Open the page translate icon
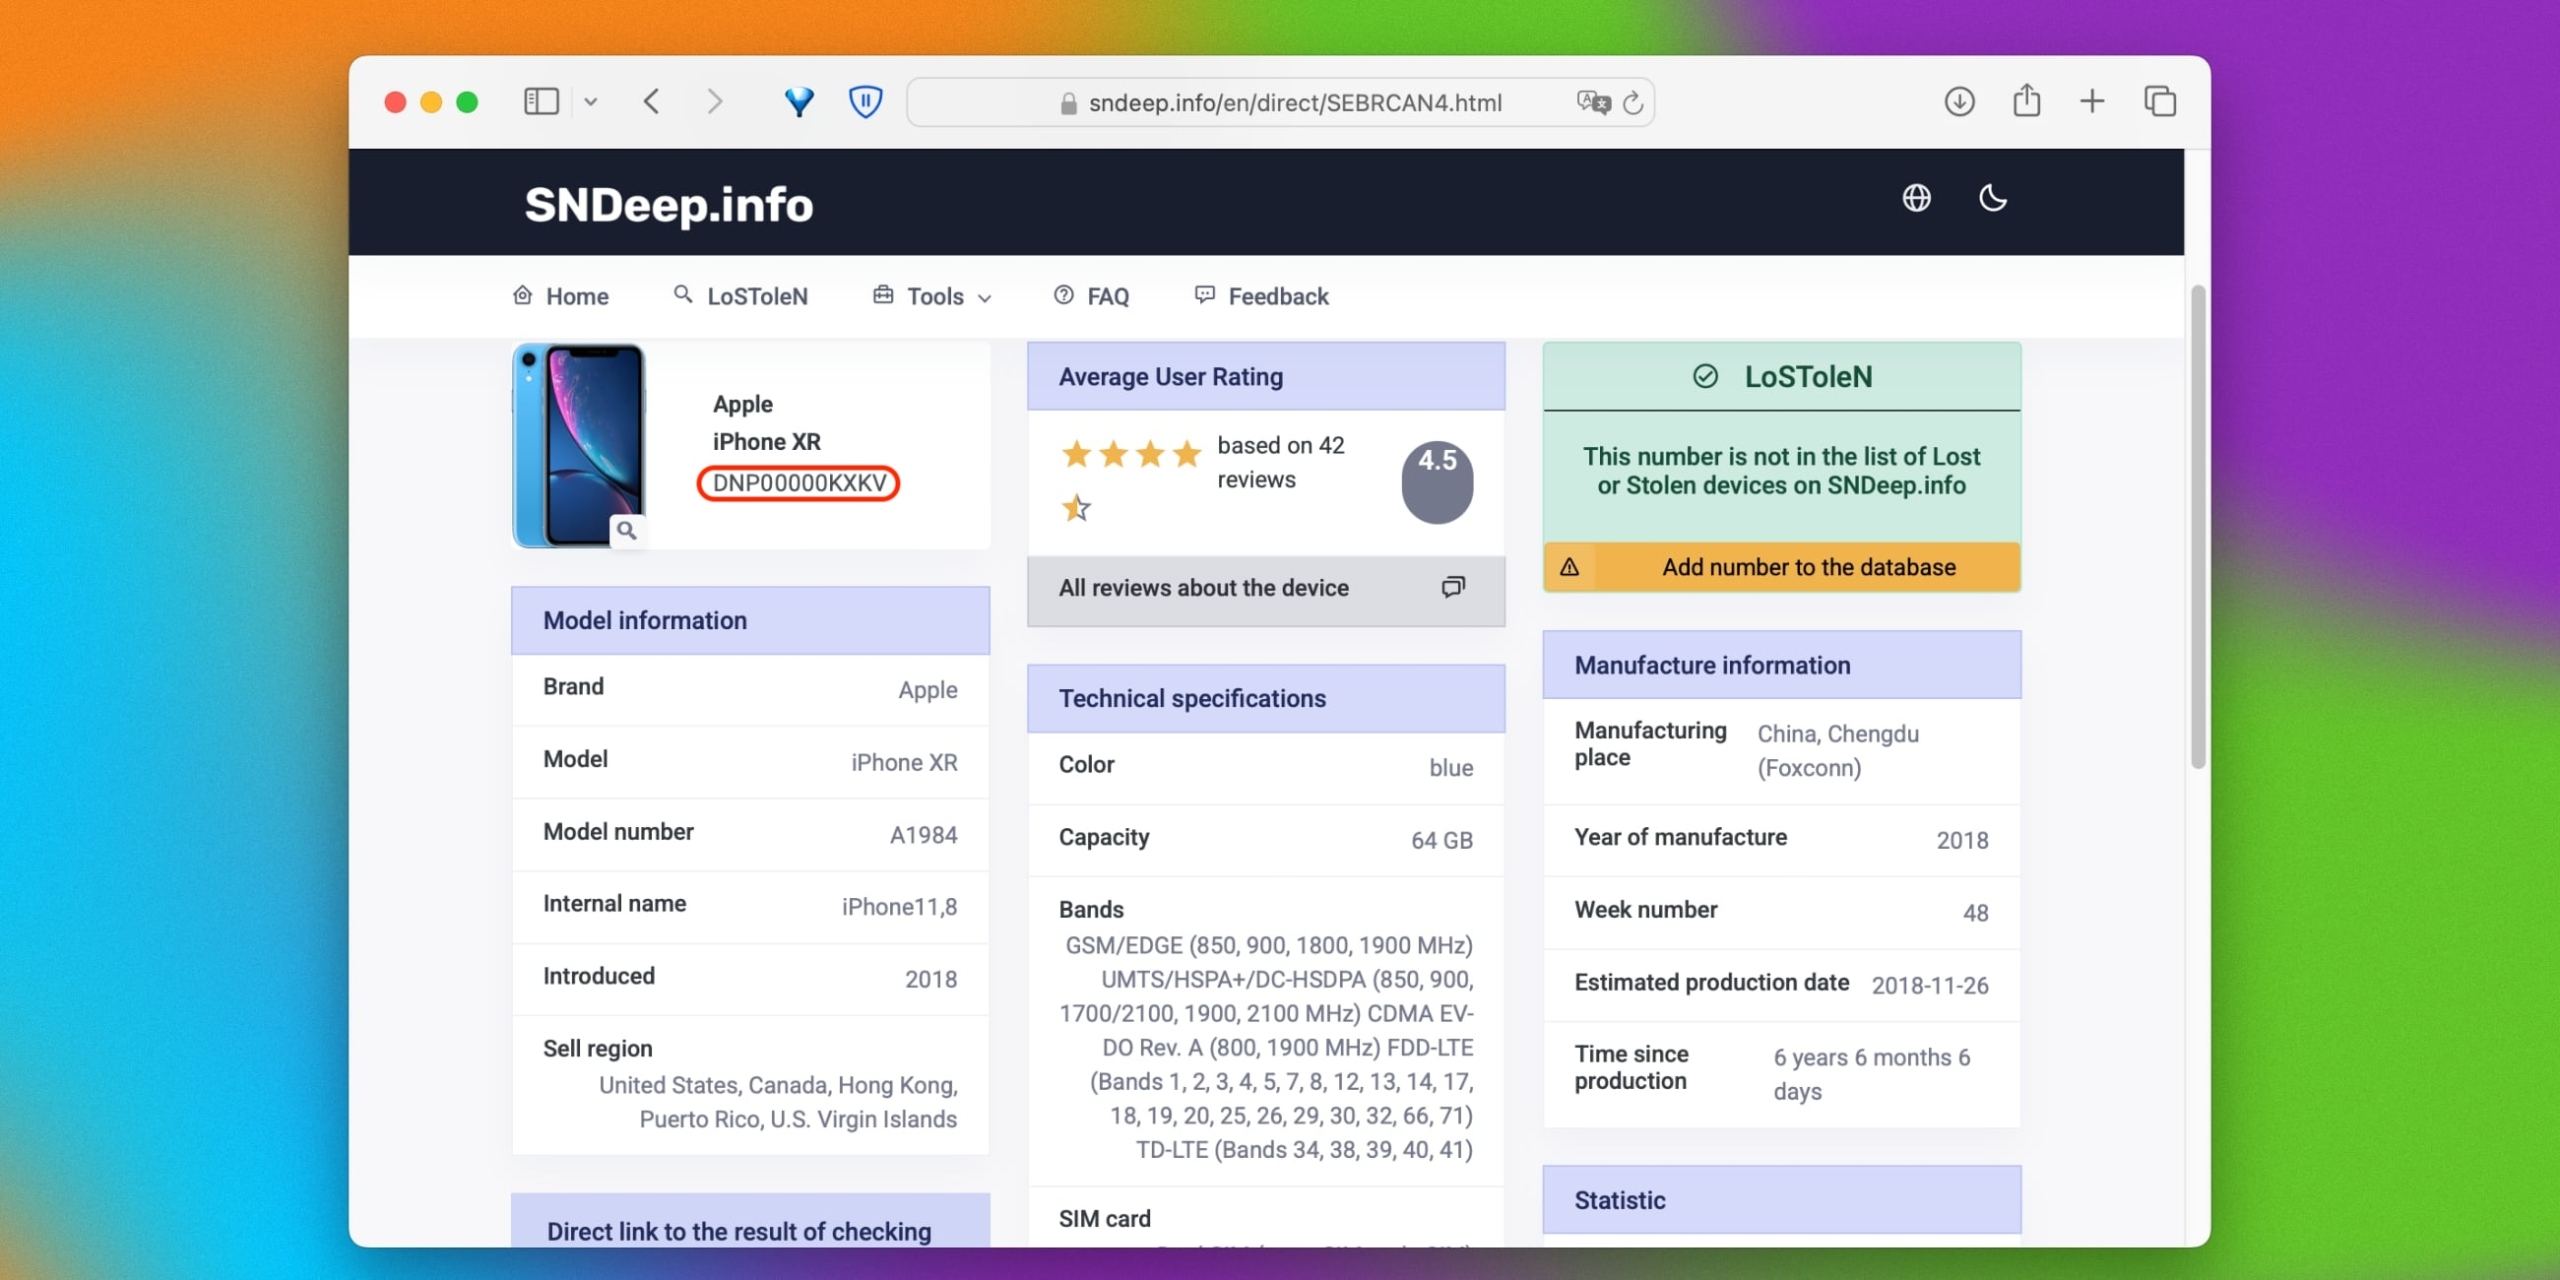 coord(1593,102)
